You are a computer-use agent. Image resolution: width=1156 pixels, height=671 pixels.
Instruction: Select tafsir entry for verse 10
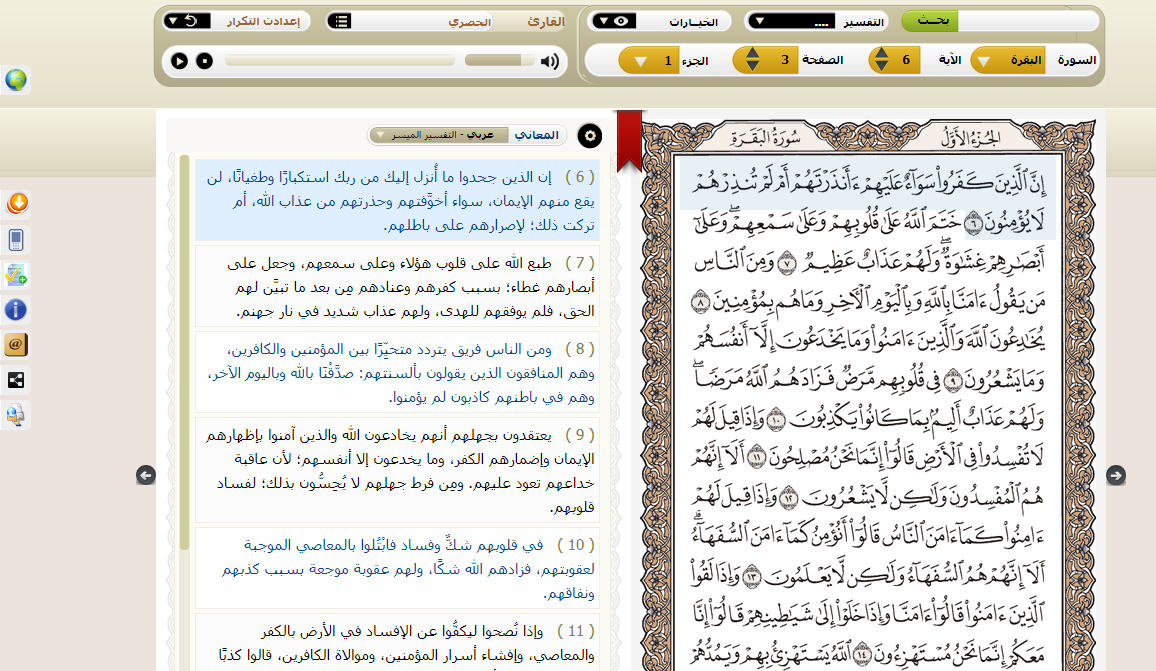pyautogui.click(x=397, y=569)
